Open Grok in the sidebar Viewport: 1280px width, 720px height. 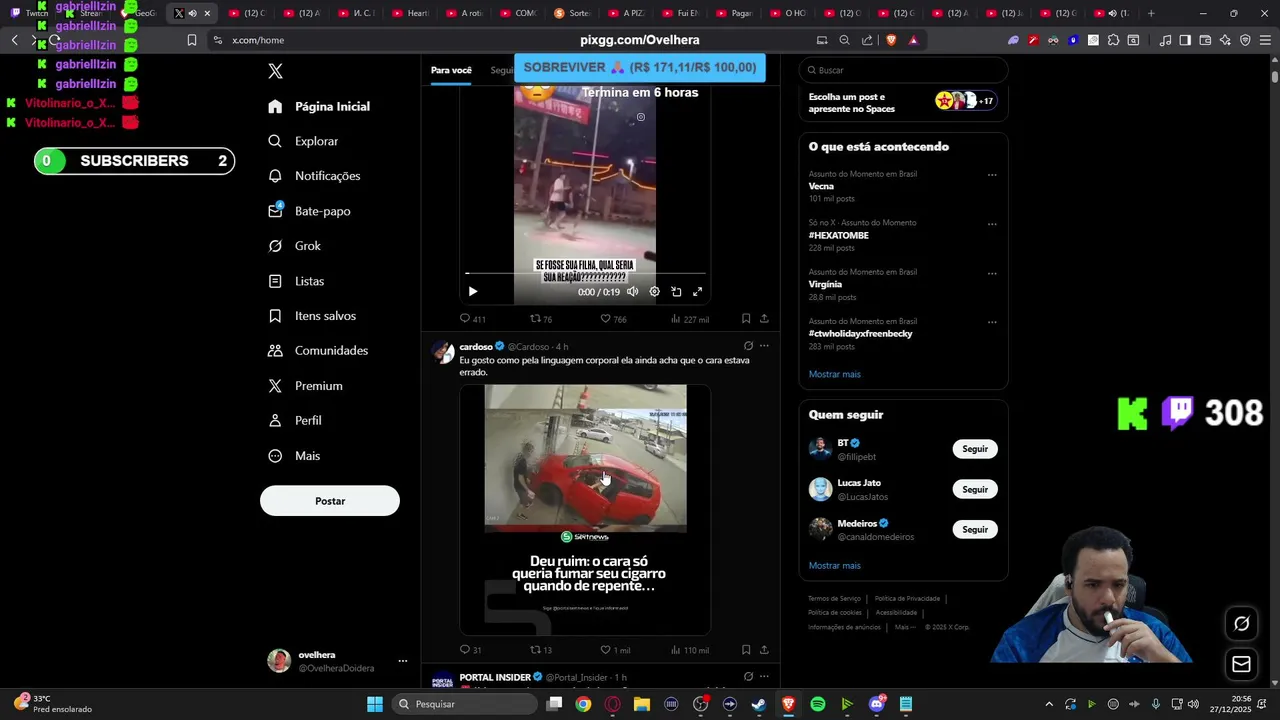(x=294, y=246)
